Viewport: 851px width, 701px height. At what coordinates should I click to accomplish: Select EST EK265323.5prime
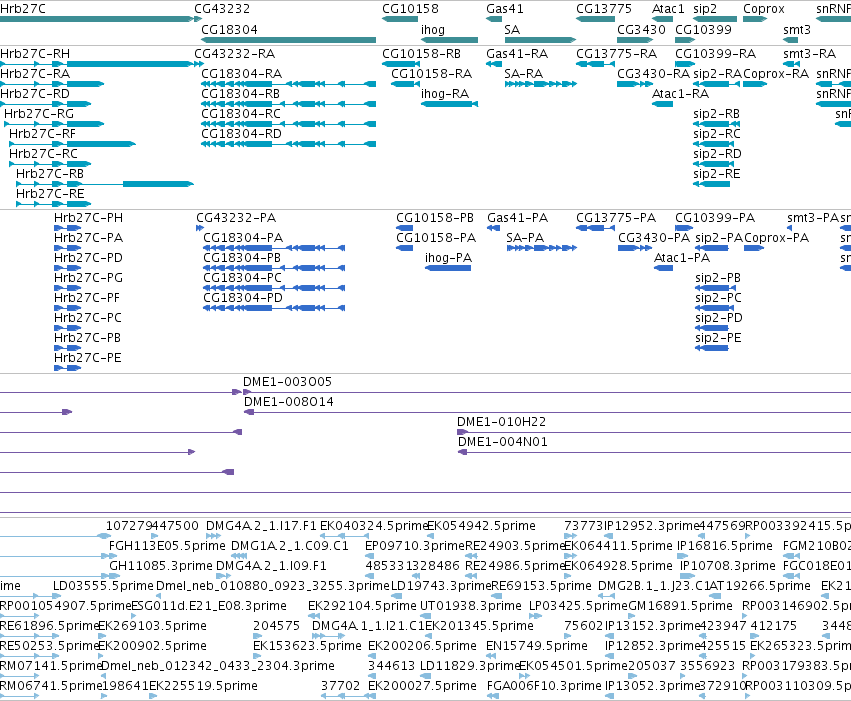[x=801, y=646]
